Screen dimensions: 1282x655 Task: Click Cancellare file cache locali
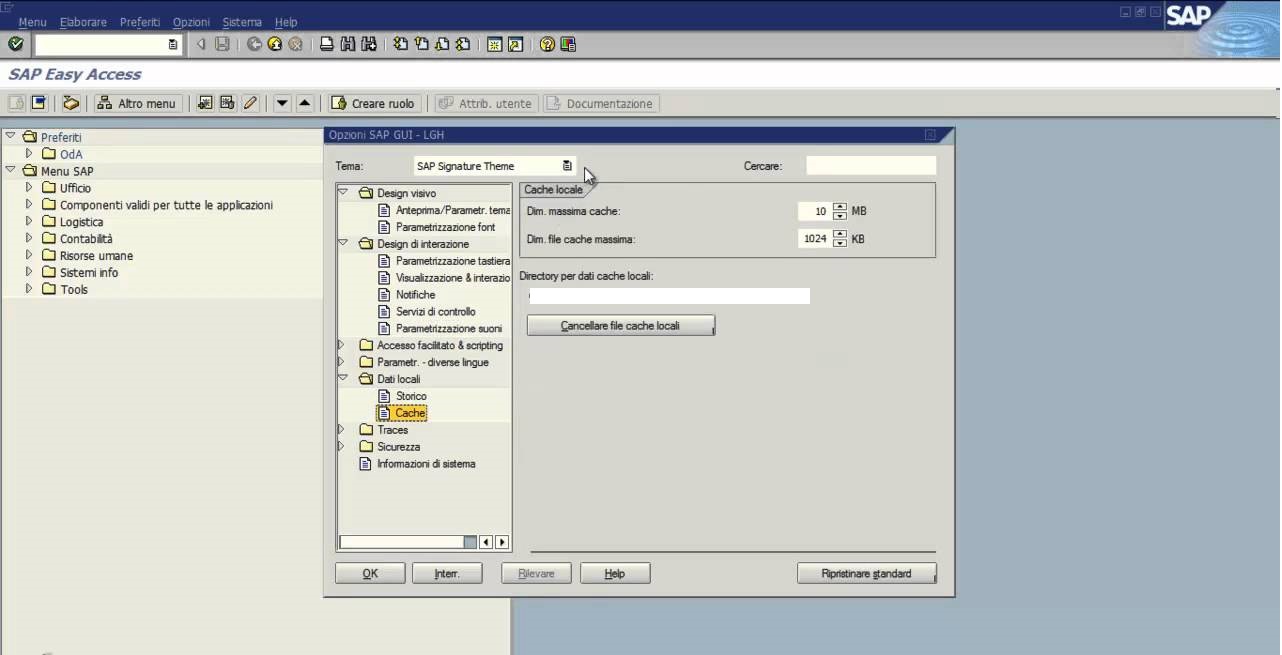point(620,326)
